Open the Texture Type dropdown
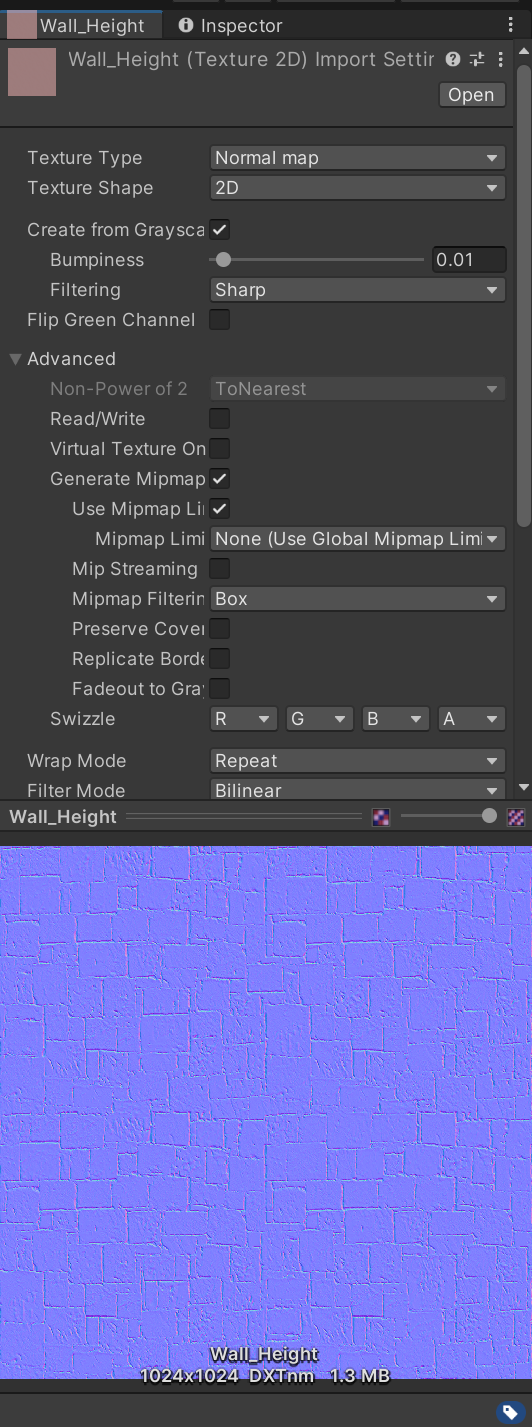532x1427 pixels. [358, 158]
